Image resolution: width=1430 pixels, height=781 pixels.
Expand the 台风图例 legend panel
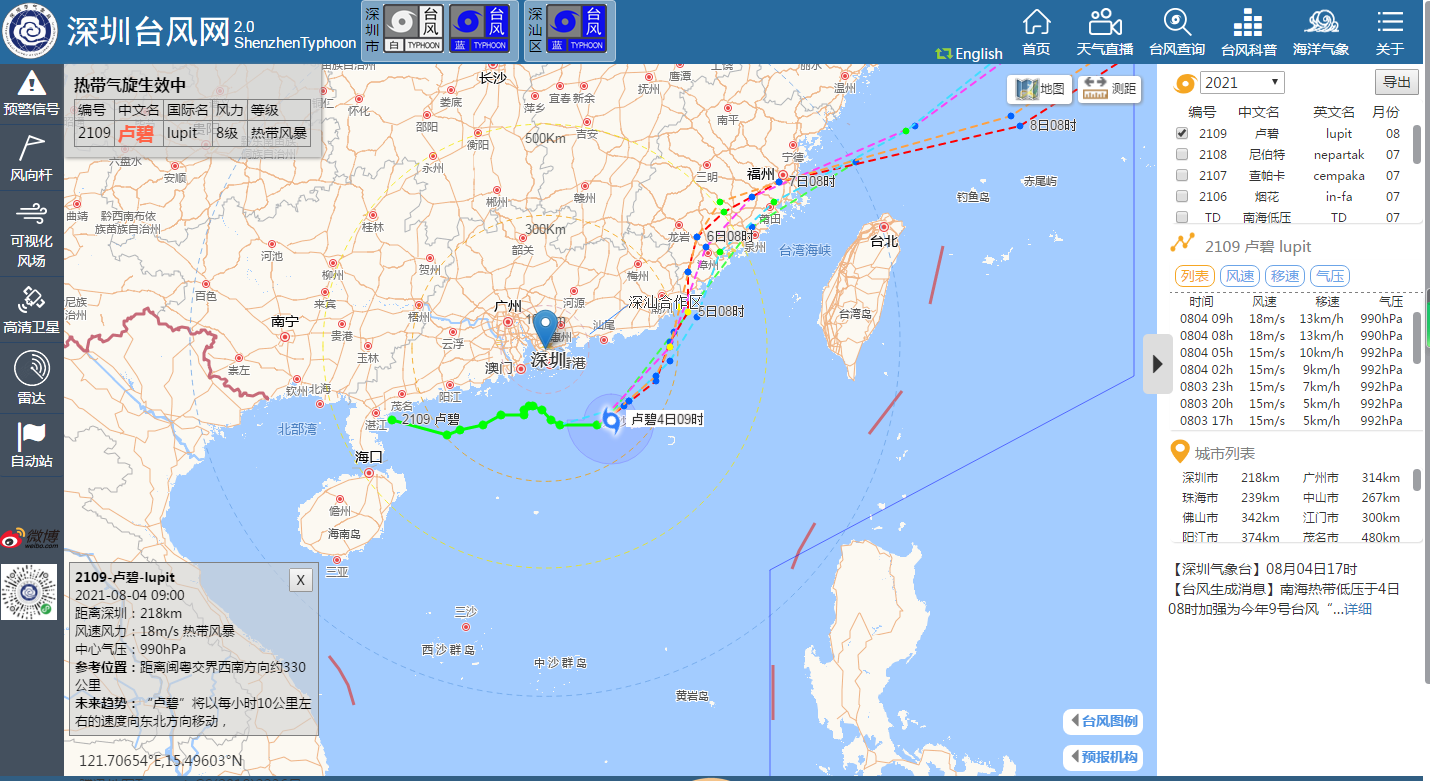click(1101, 721)
